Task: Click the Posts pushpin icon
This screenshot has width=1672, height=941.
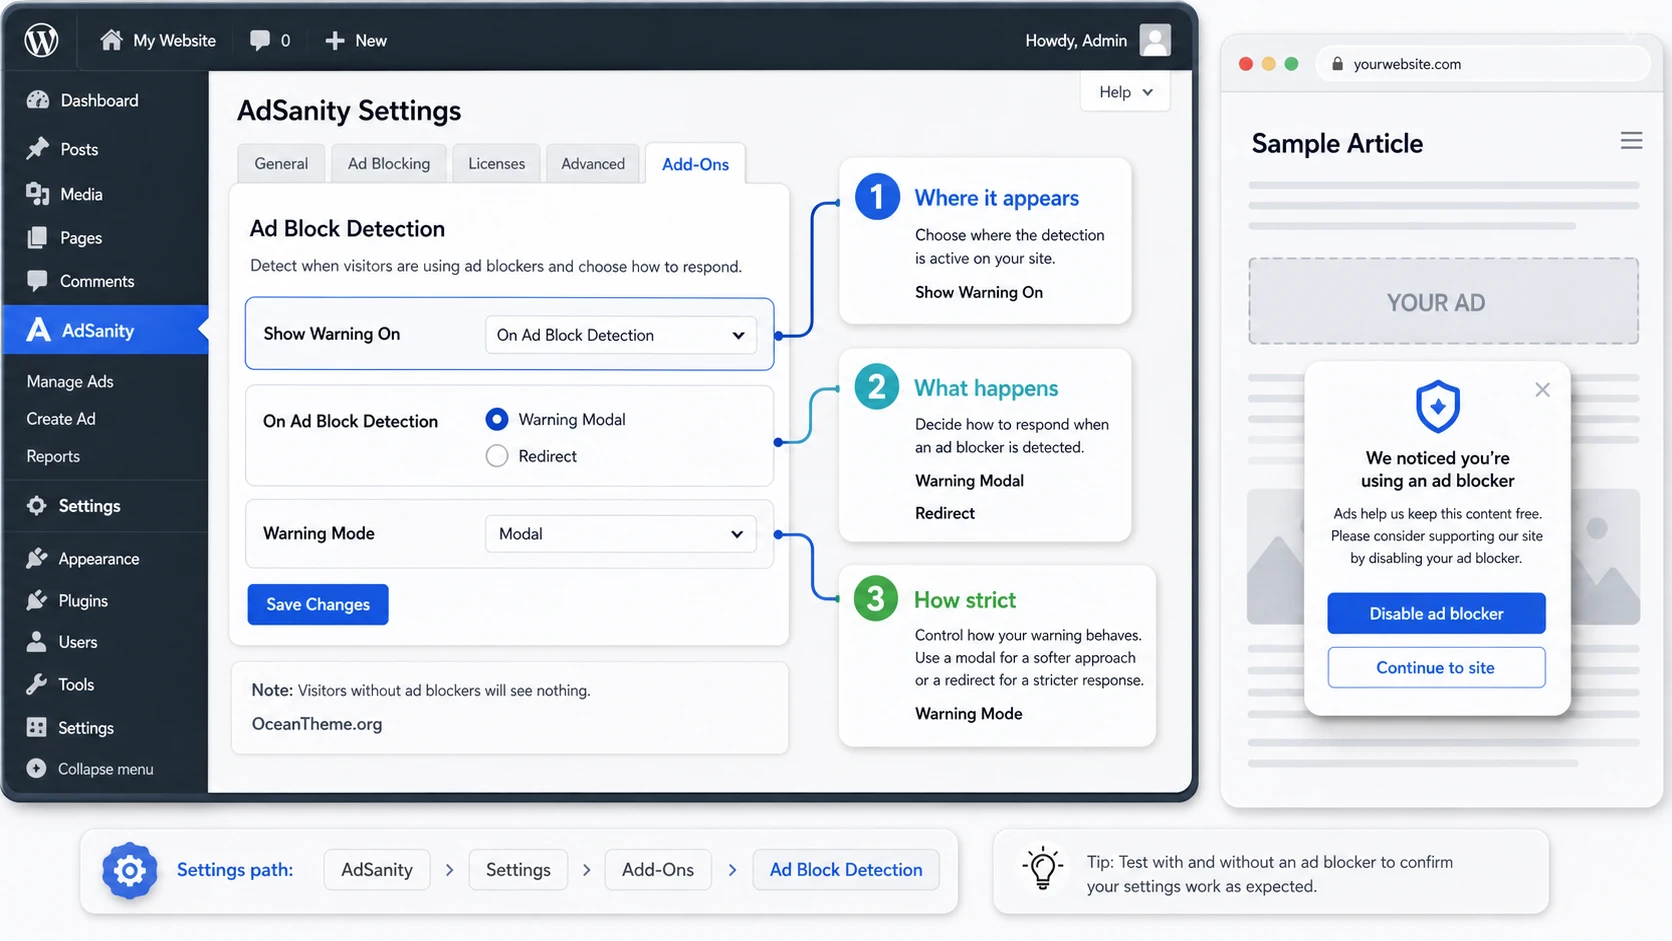Action: click(38, 149)
